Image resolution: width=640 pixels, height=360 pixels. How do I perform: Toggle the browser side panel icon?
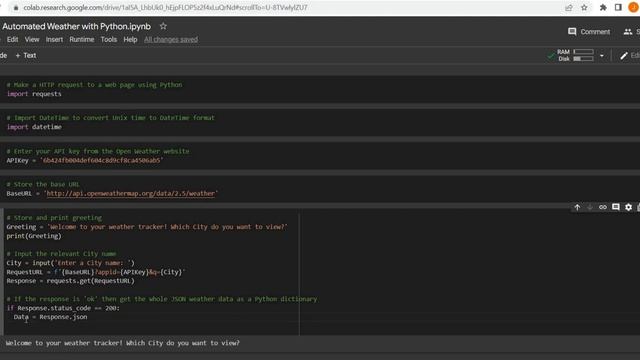[x=618, y=8]
